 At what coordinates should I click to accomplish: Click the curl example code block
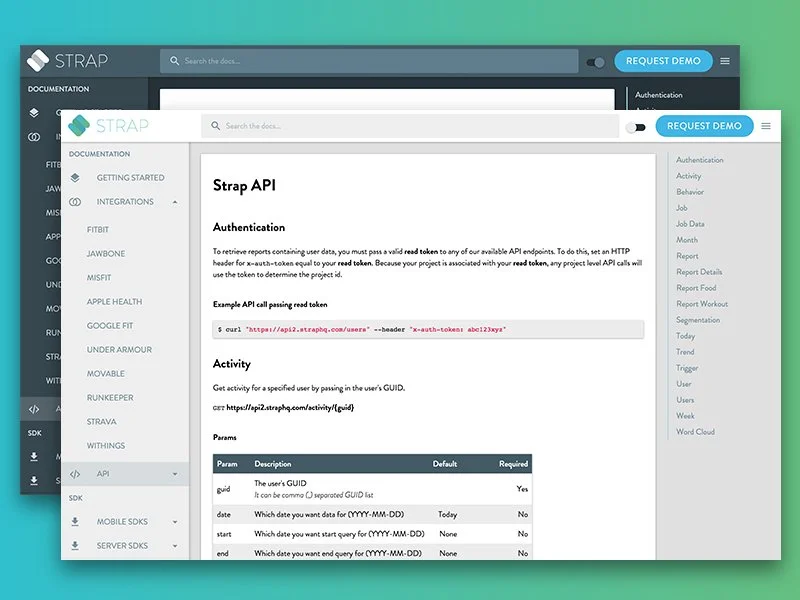428,330
